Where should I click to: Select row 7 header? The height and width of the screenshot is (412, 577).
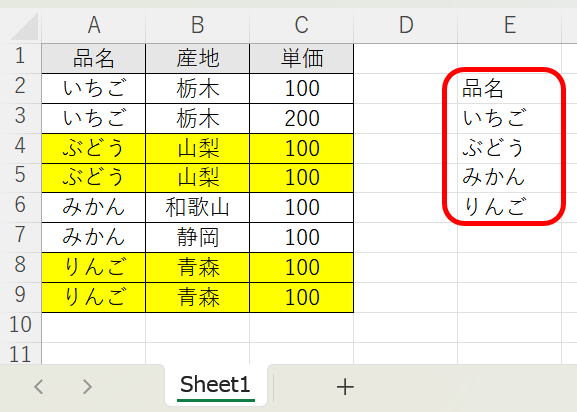click(21, 237)
